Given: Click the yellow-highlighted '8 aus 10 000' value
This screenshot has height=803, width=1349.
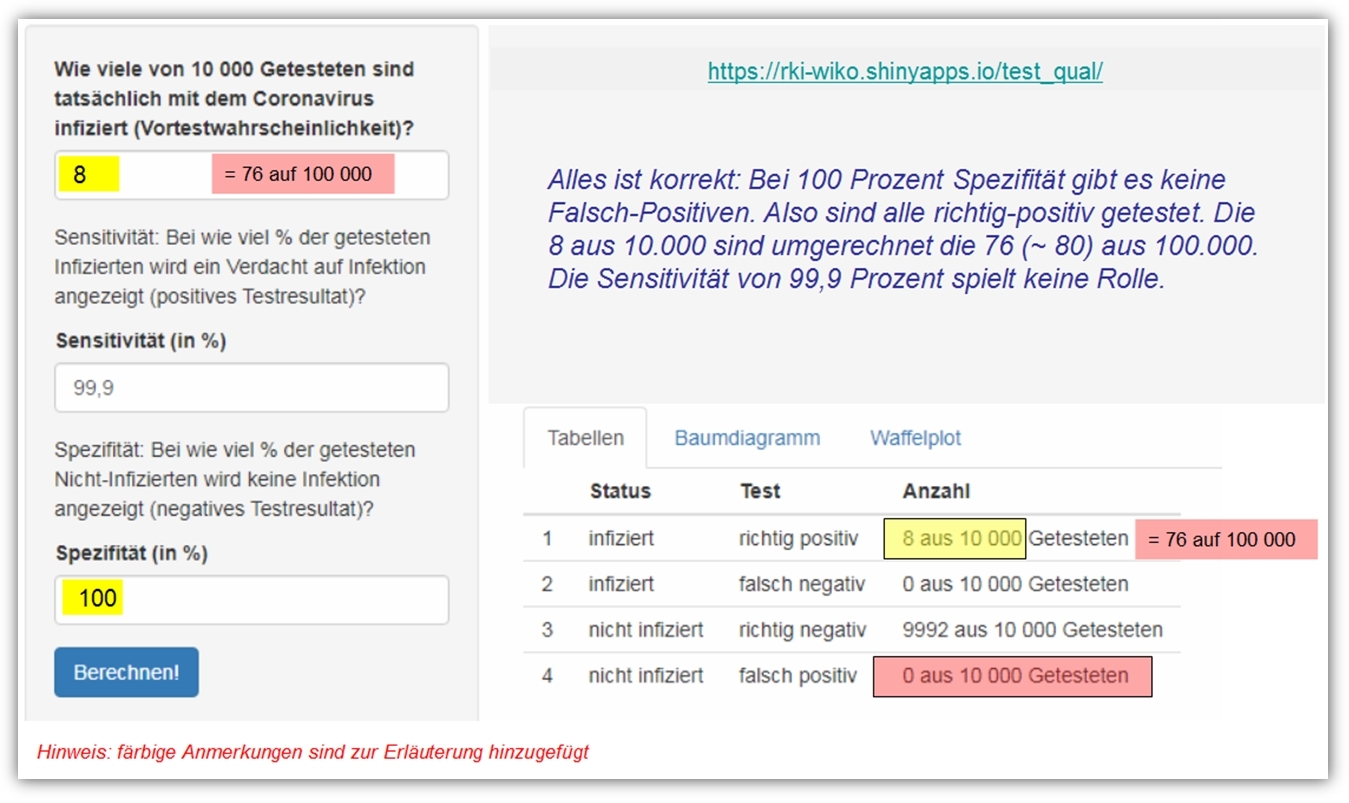Looking at the screenshot, I should point(955,539).
